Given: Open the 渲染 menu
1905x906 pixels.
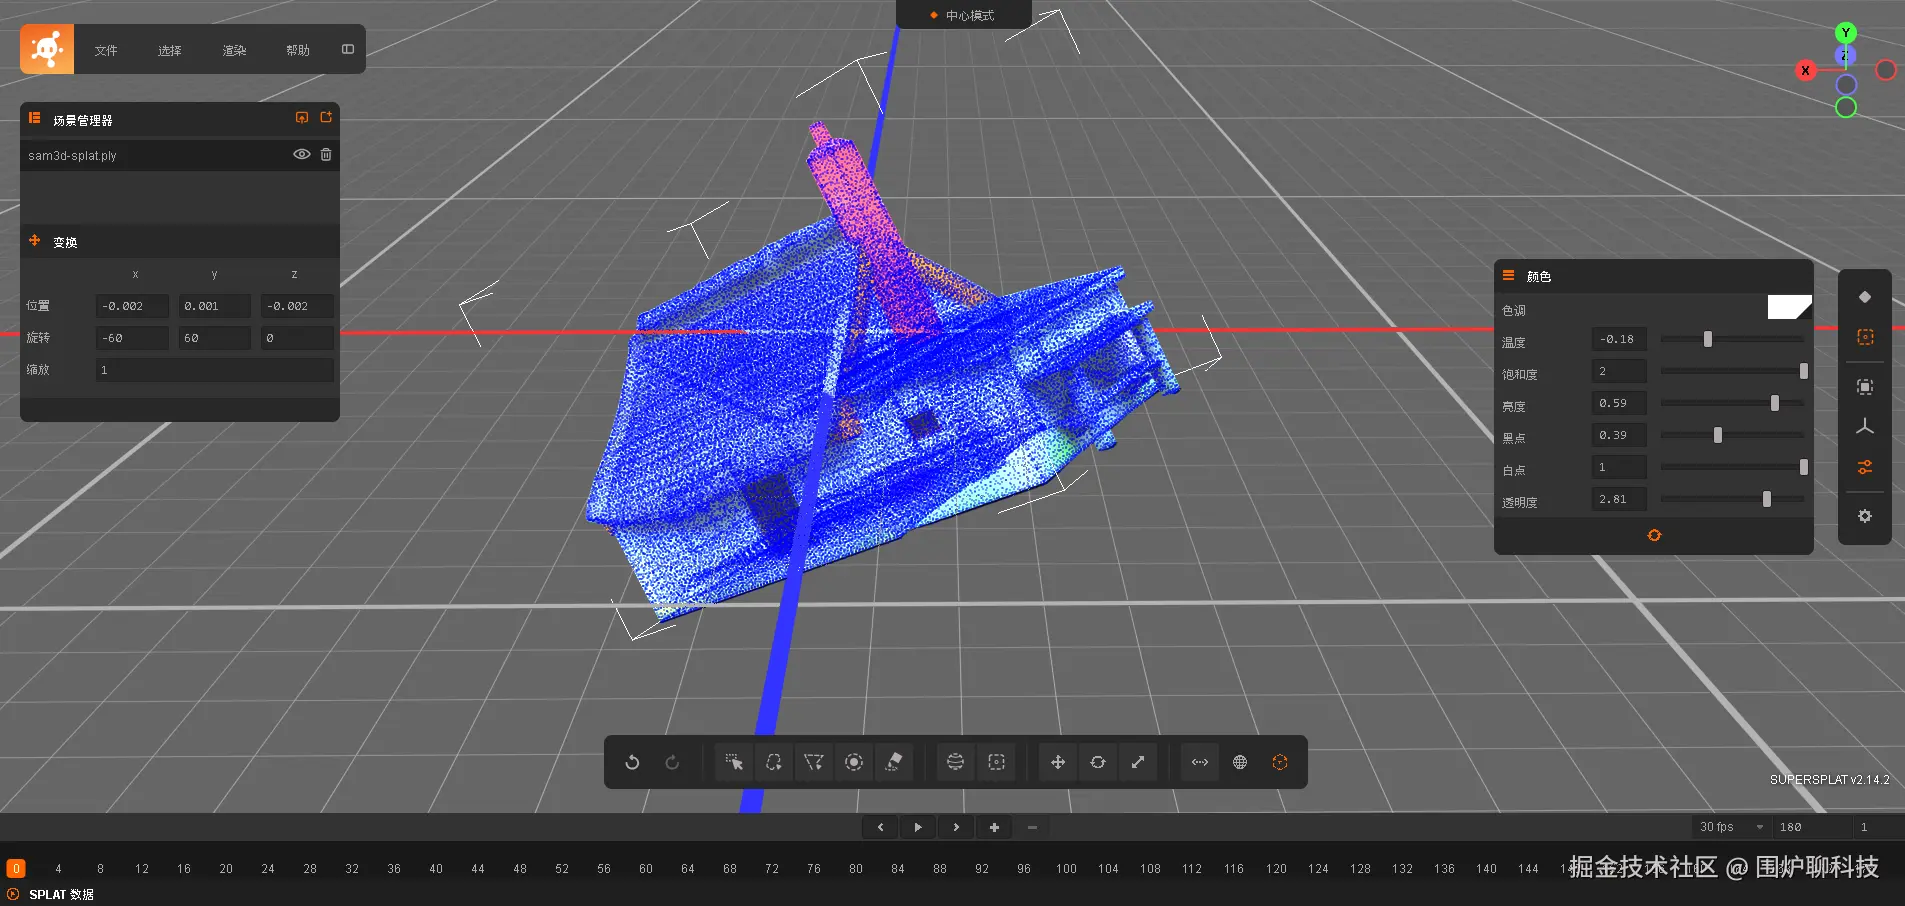Looking at the screenshot, I should pos(234,50).
